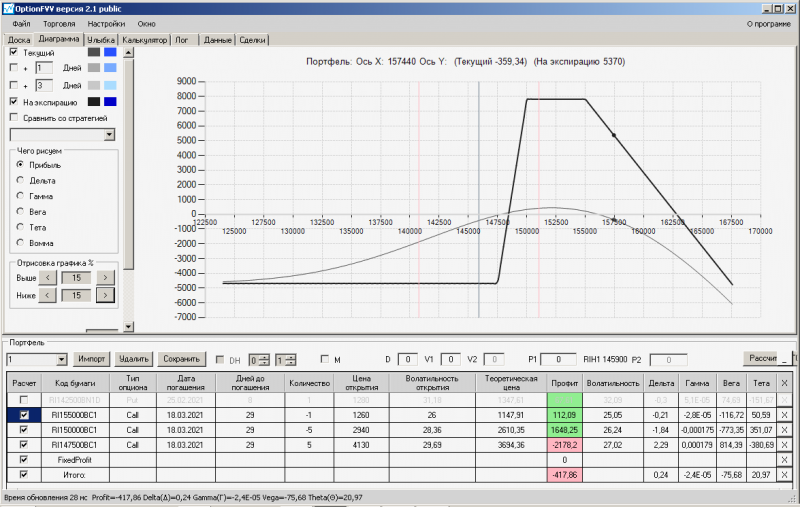The image size is (800, 507).
Task: Click the Удалить button
Action: (133, 359)
